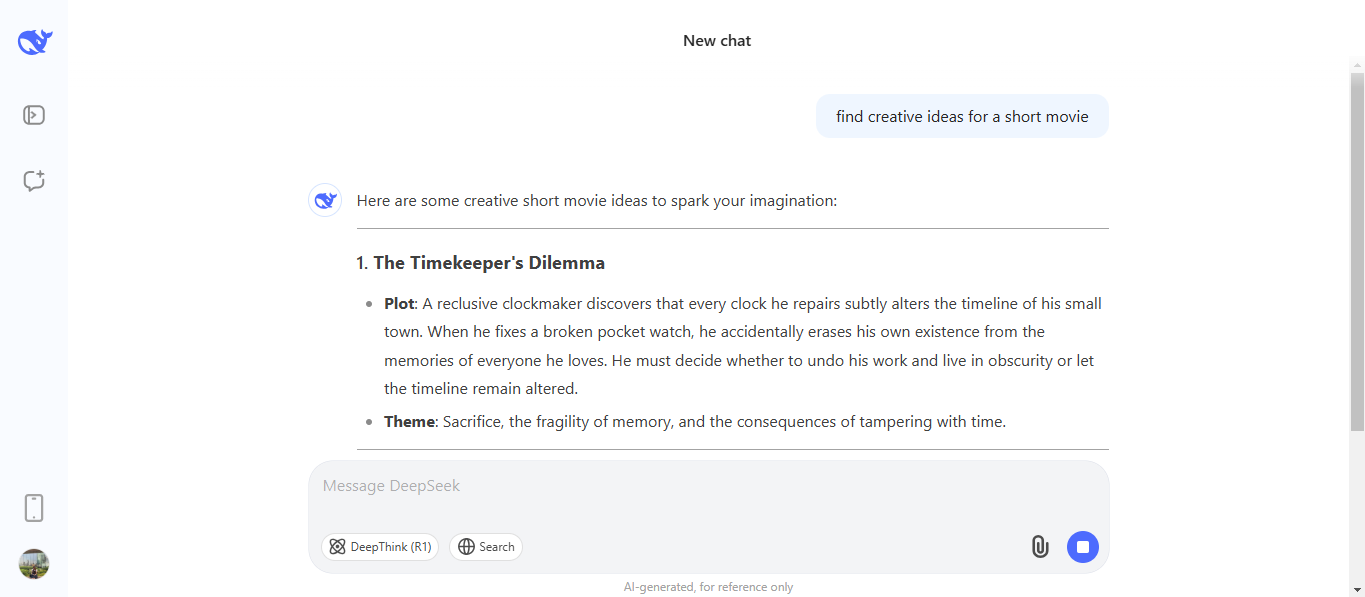Enable web Search mode
1365x597 pixels.
(486, 546)
